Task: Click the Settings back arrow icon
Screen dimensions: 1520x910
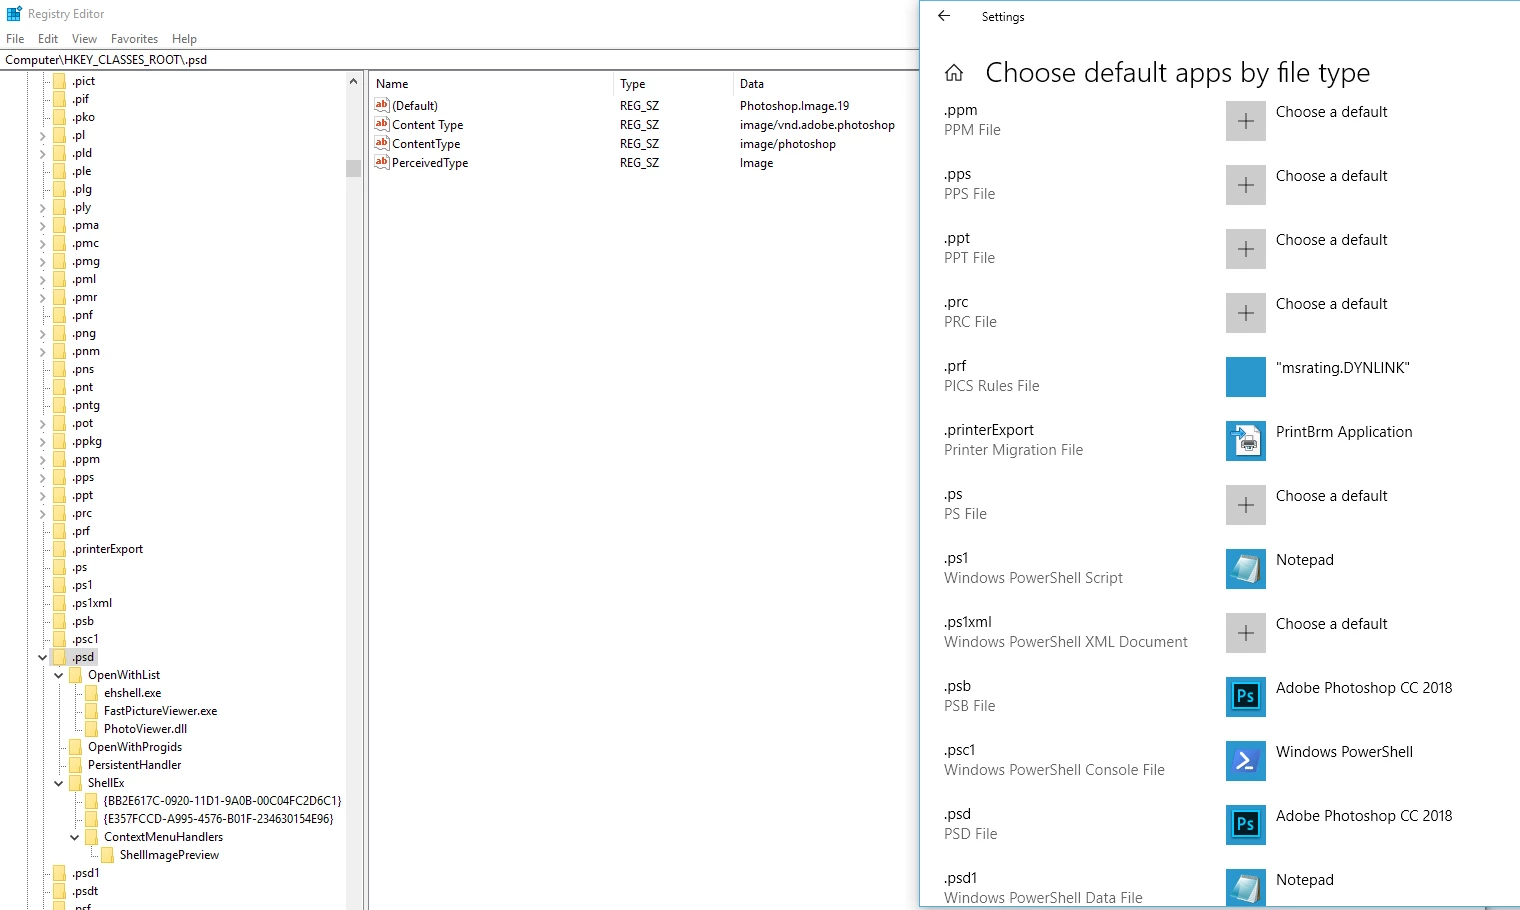Action: [943, 16]
